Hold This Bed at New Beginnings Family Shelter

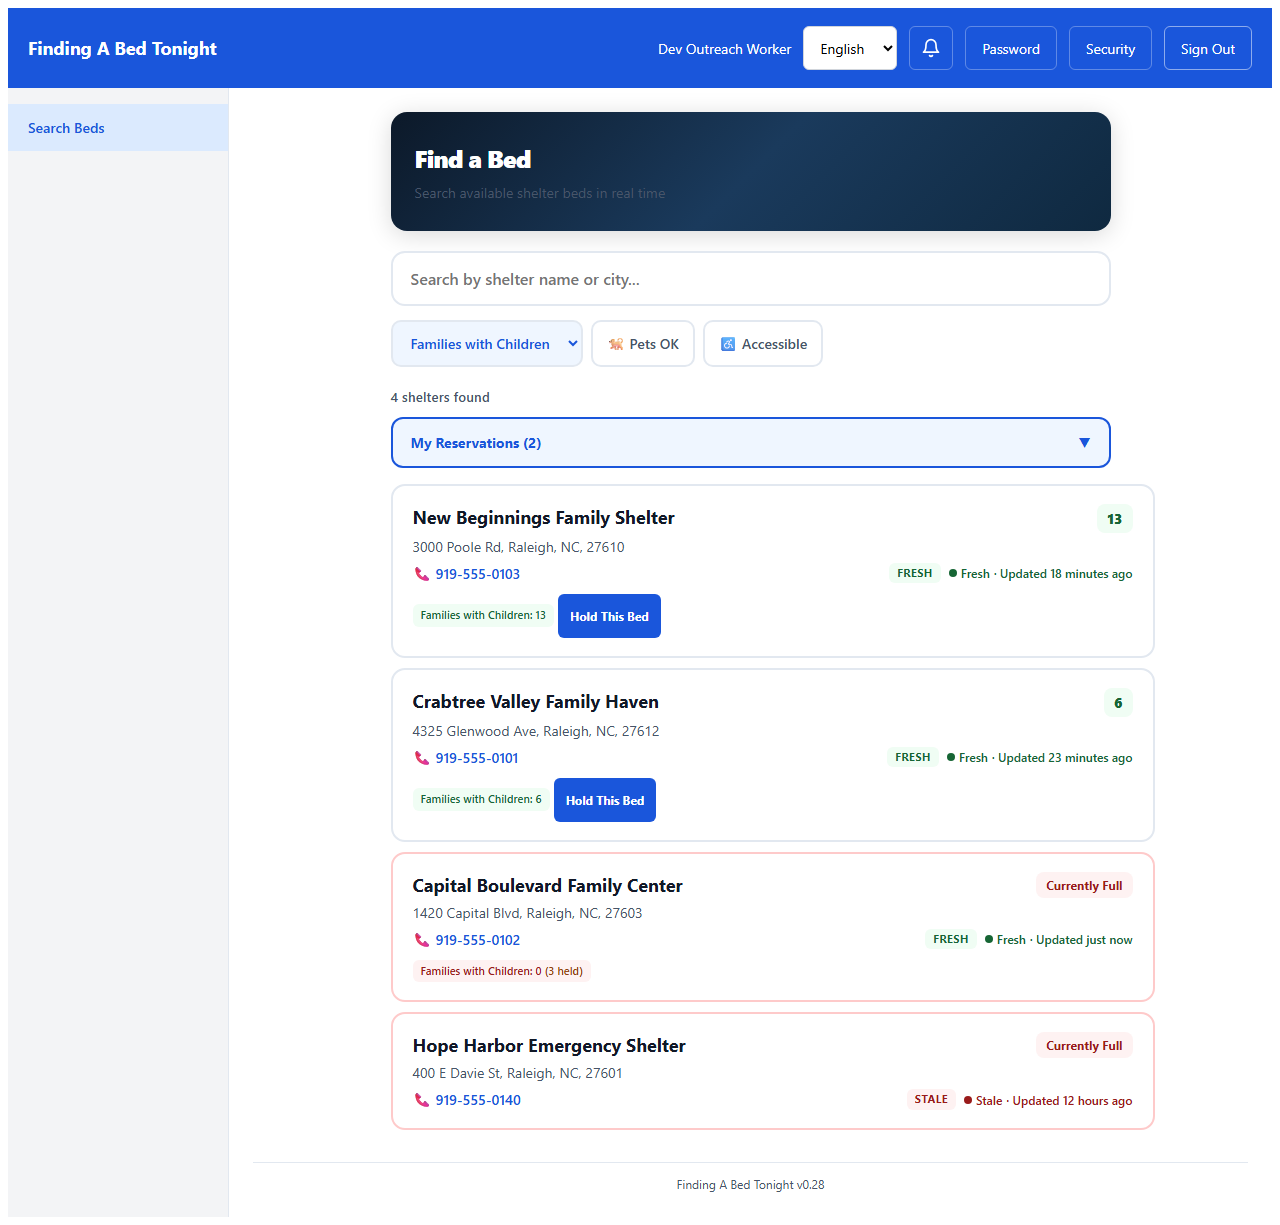[x=609, y=616]
